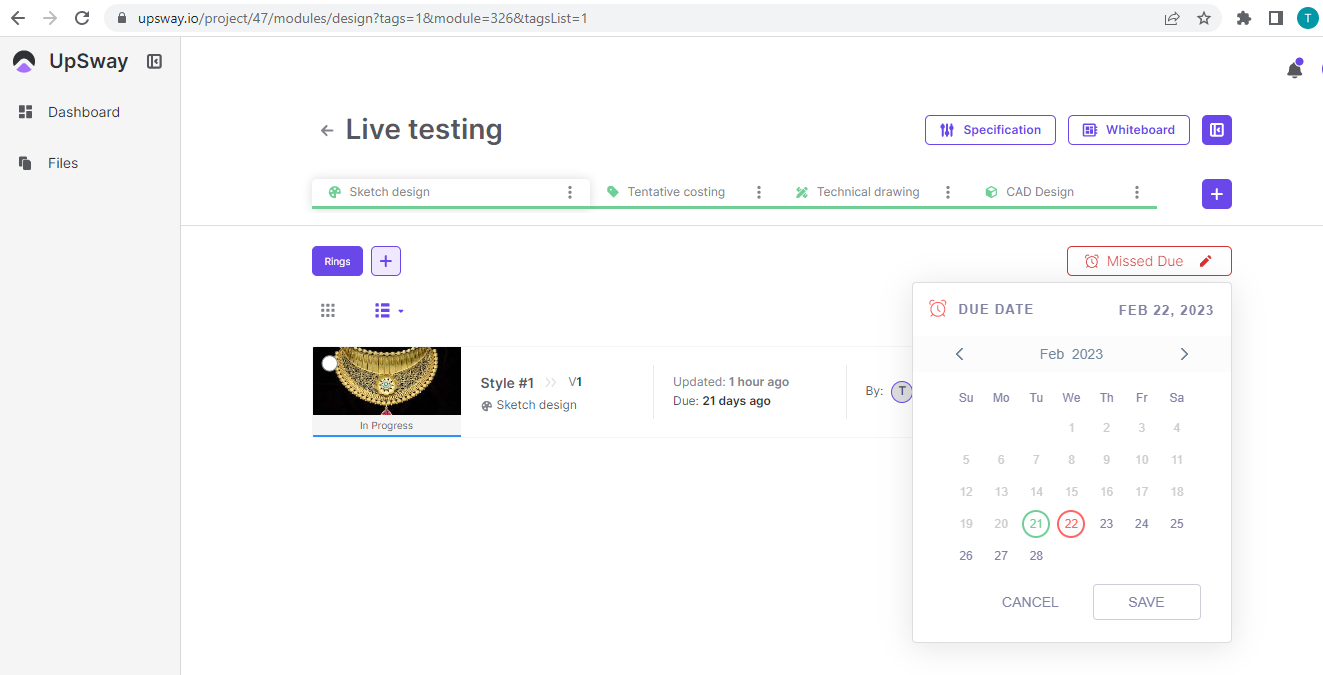Click the notification bell icon

(x=1294, y=70)
